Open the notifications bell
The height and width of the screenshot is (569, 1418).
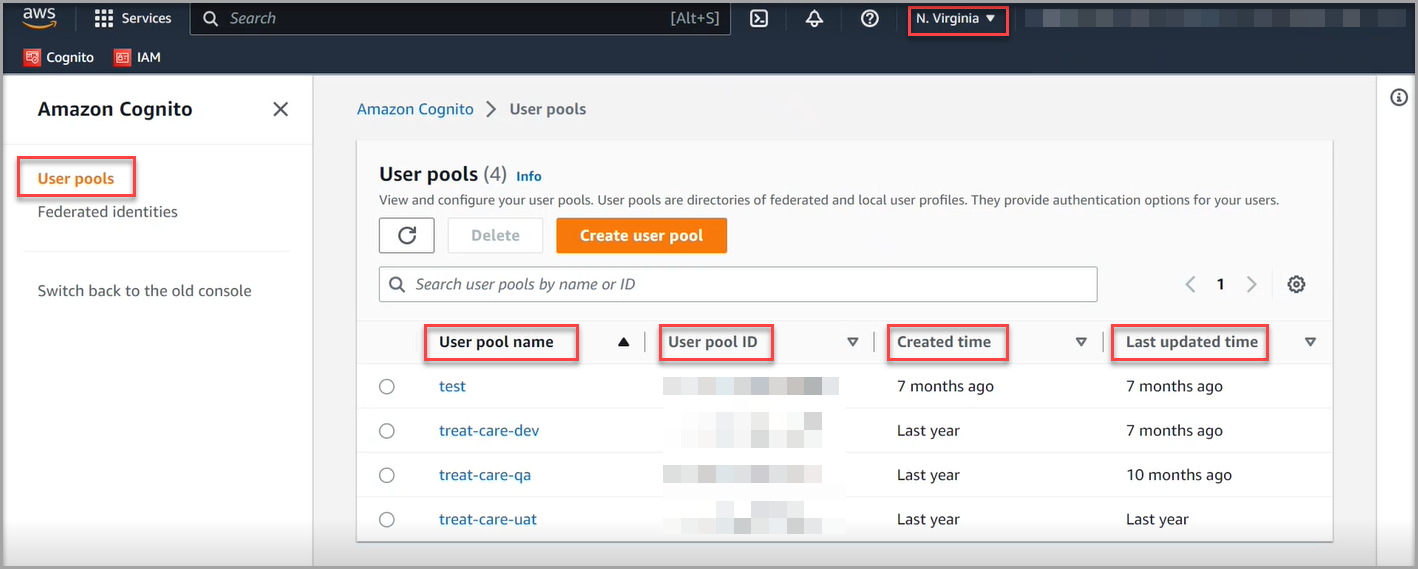[814, 18]
